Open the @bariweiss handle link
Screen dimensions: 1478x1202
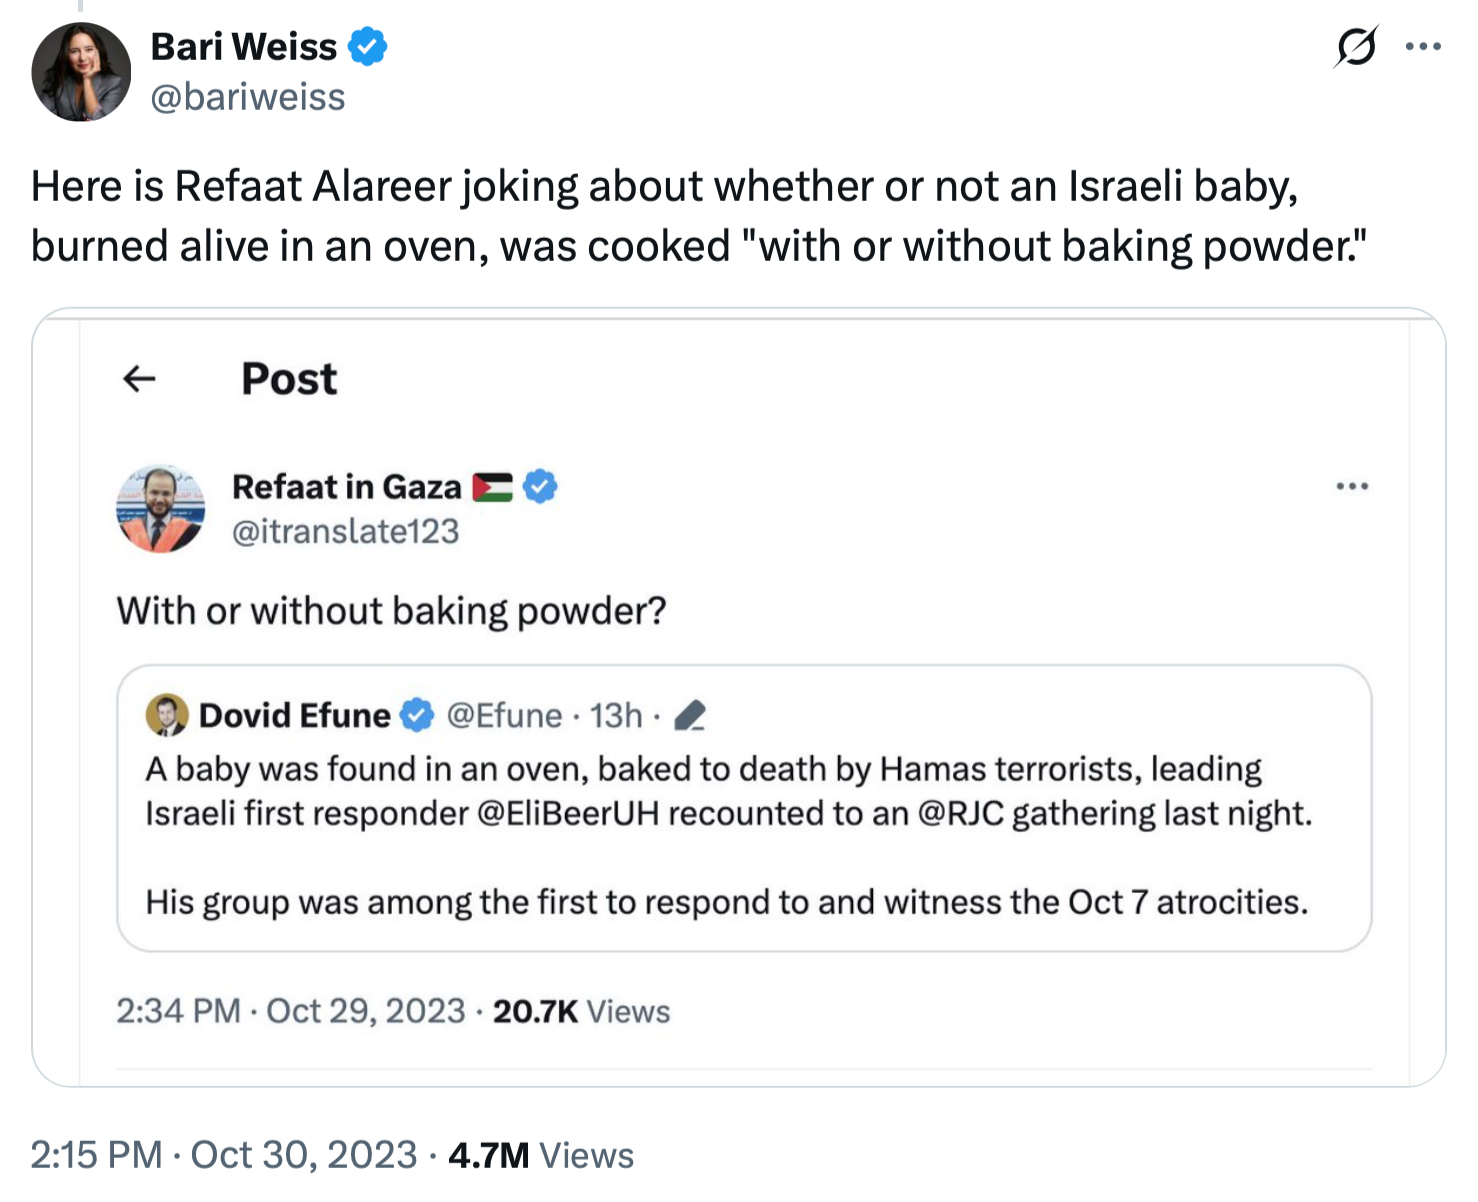pos(247,97)
